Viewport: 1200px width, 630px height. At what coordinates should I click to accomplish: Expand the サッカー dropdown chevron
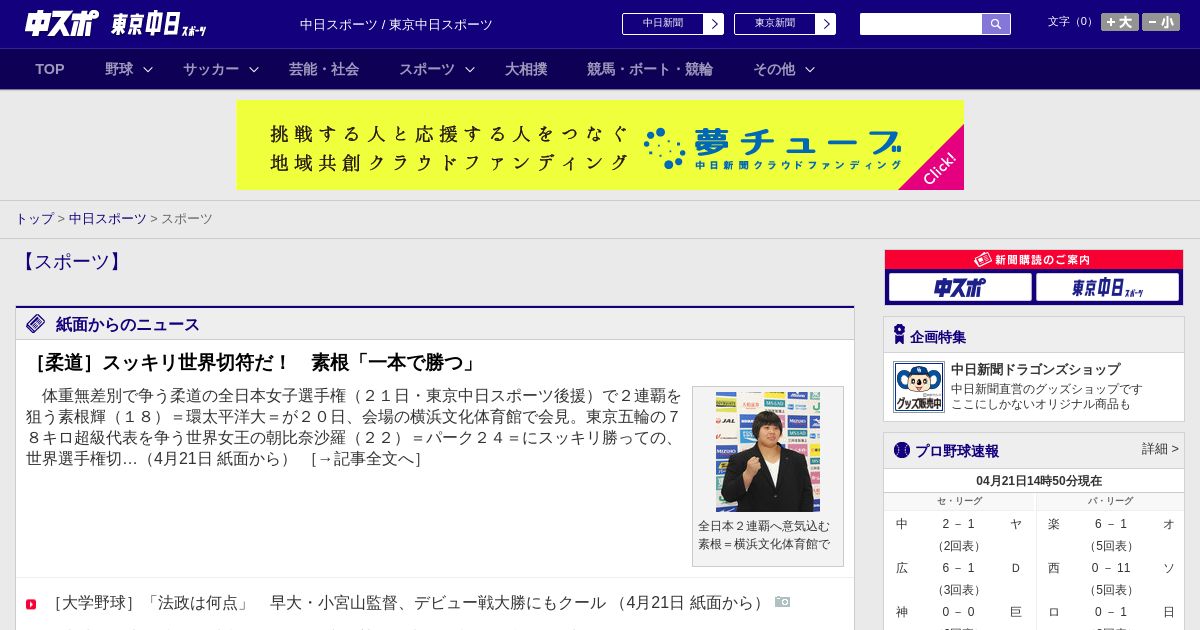tap(254, 70)
